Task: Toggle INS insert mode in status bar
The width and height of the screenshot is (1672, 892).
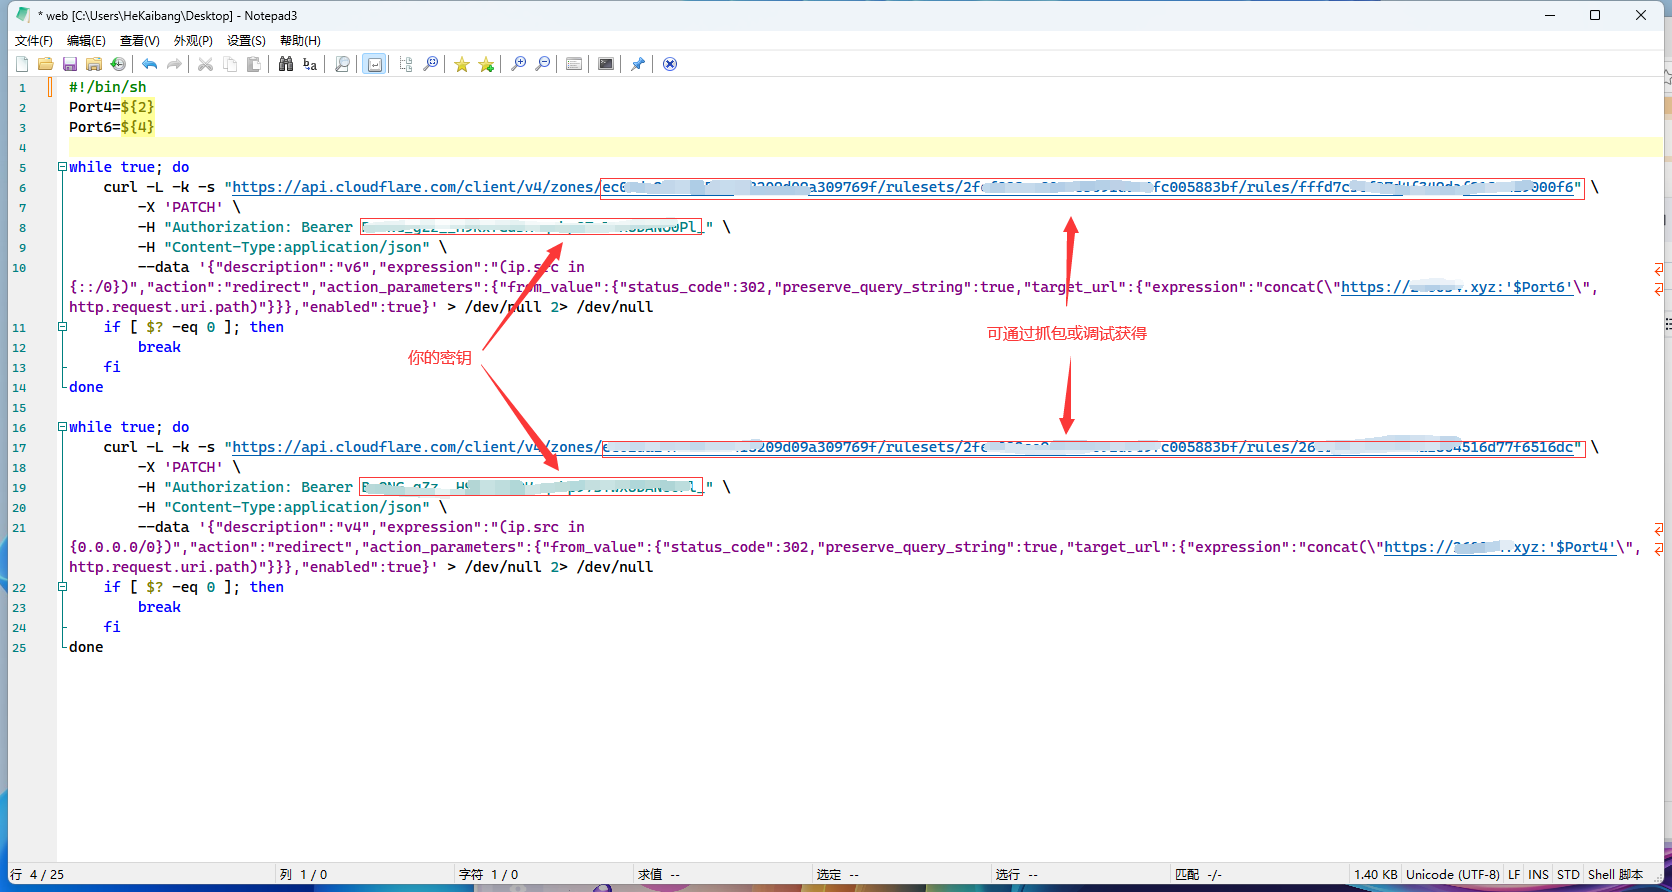Action: pyautogui.click(x=1538, y=874)
